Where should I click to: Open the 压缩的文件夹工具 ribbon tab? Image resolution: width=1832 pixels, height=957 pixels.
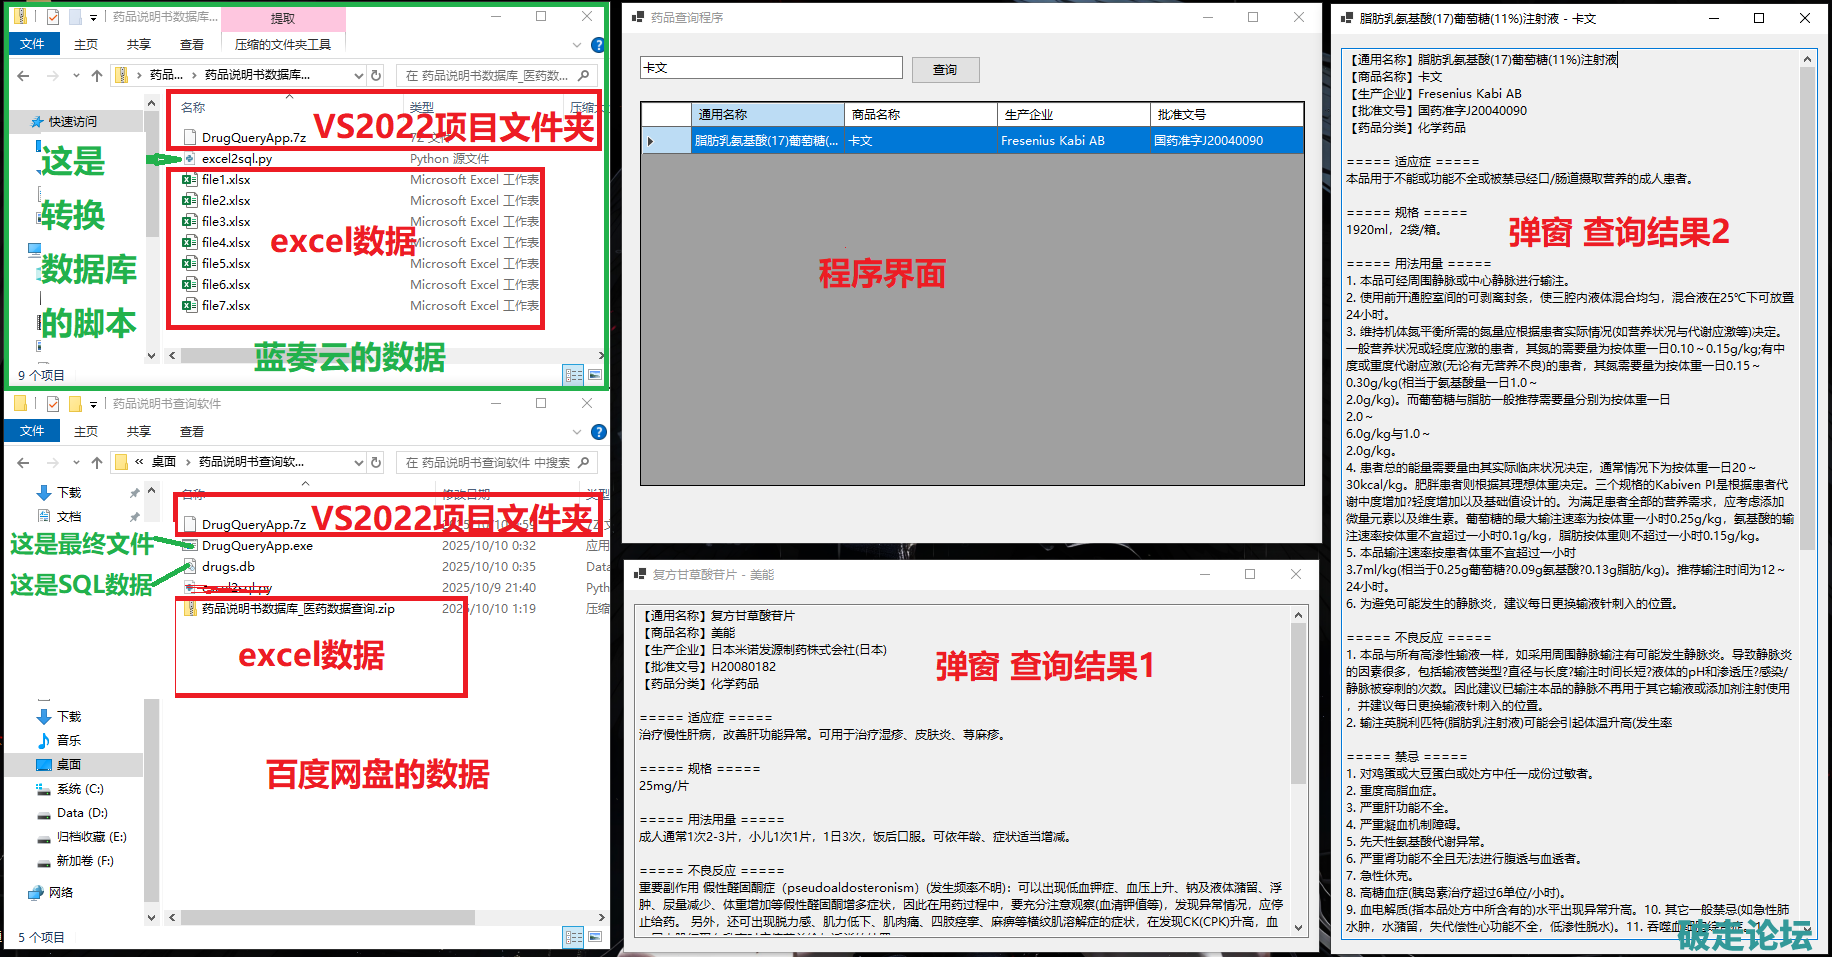283,44
